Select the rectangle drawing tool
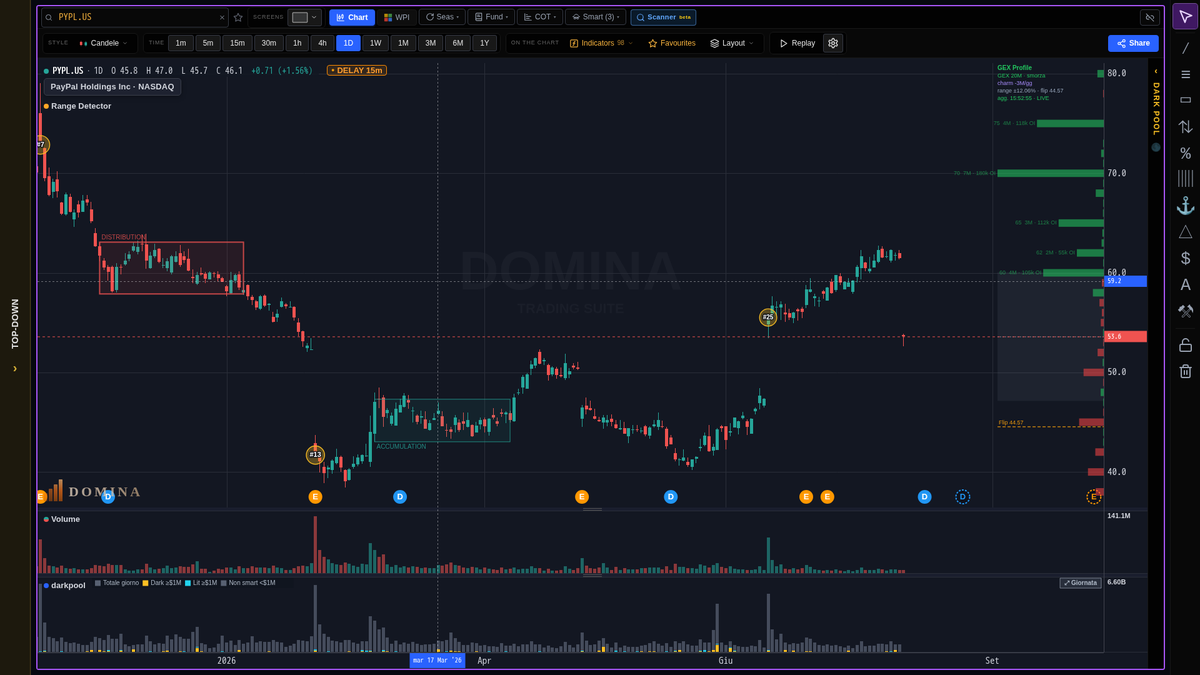The image size is (1200, 675). pos(1185,100)
